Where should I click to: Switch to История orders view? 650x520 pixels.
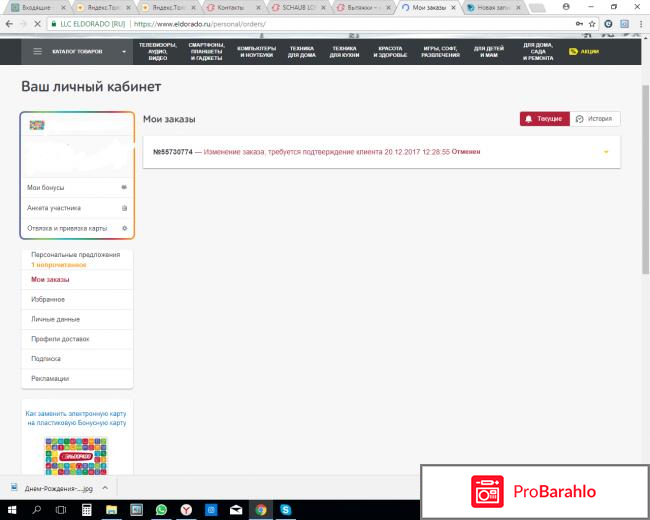tap(593, 119)
